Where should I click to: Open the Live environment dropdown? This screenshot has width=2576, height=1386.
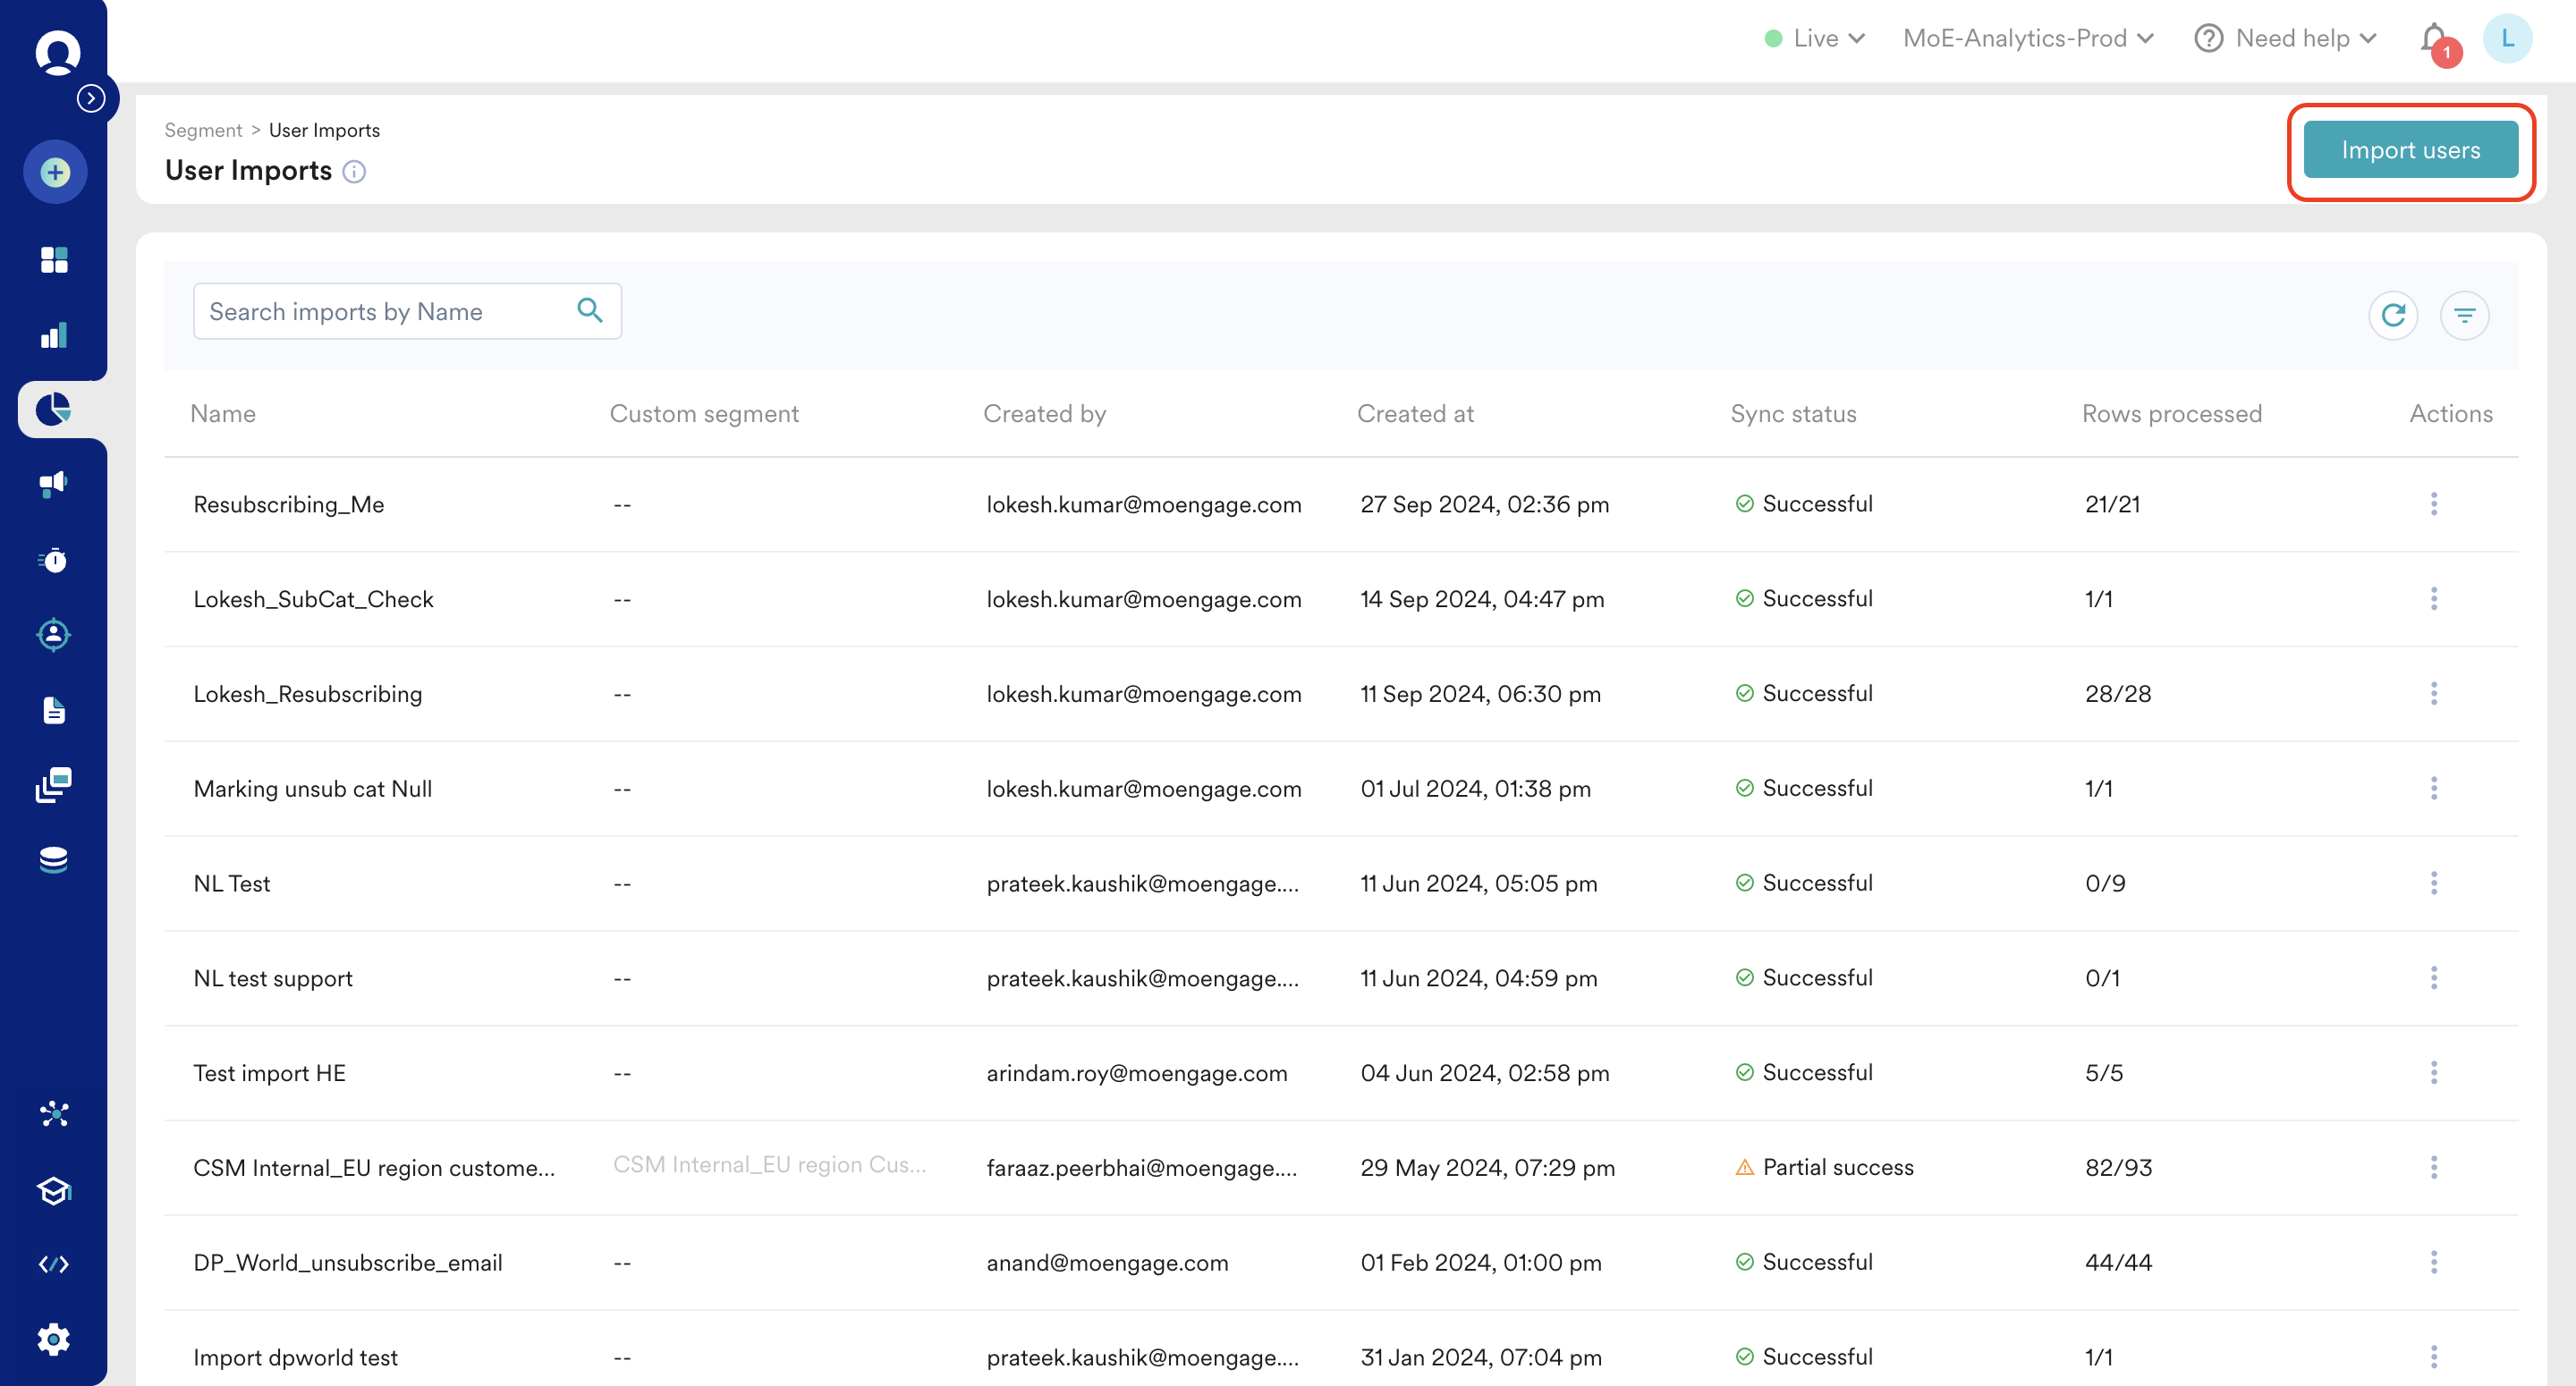coord(1815,38)
